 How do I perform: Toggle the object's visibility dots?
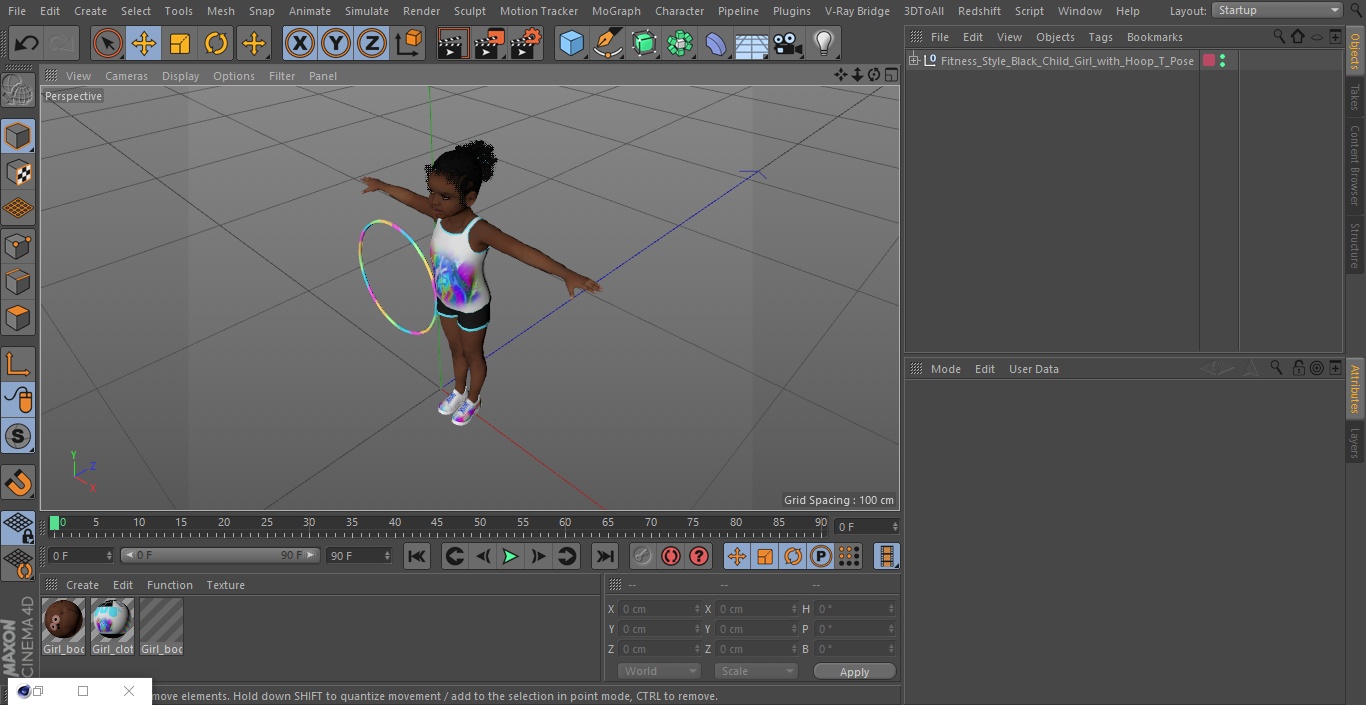pyautogui.click(x=1223, y=61)
